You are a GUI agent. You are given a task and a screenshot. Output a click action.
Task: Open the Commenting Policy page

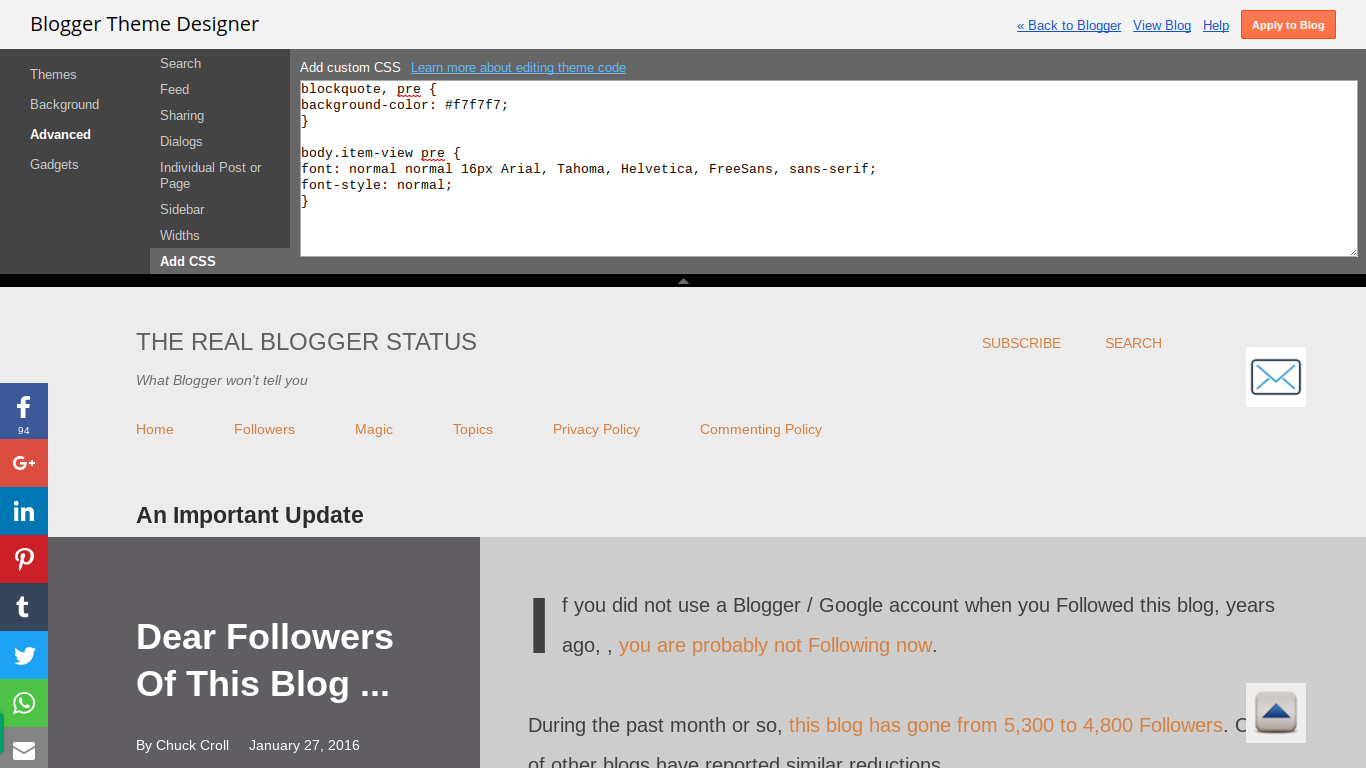pyautogui.click(x=760, y=429)
